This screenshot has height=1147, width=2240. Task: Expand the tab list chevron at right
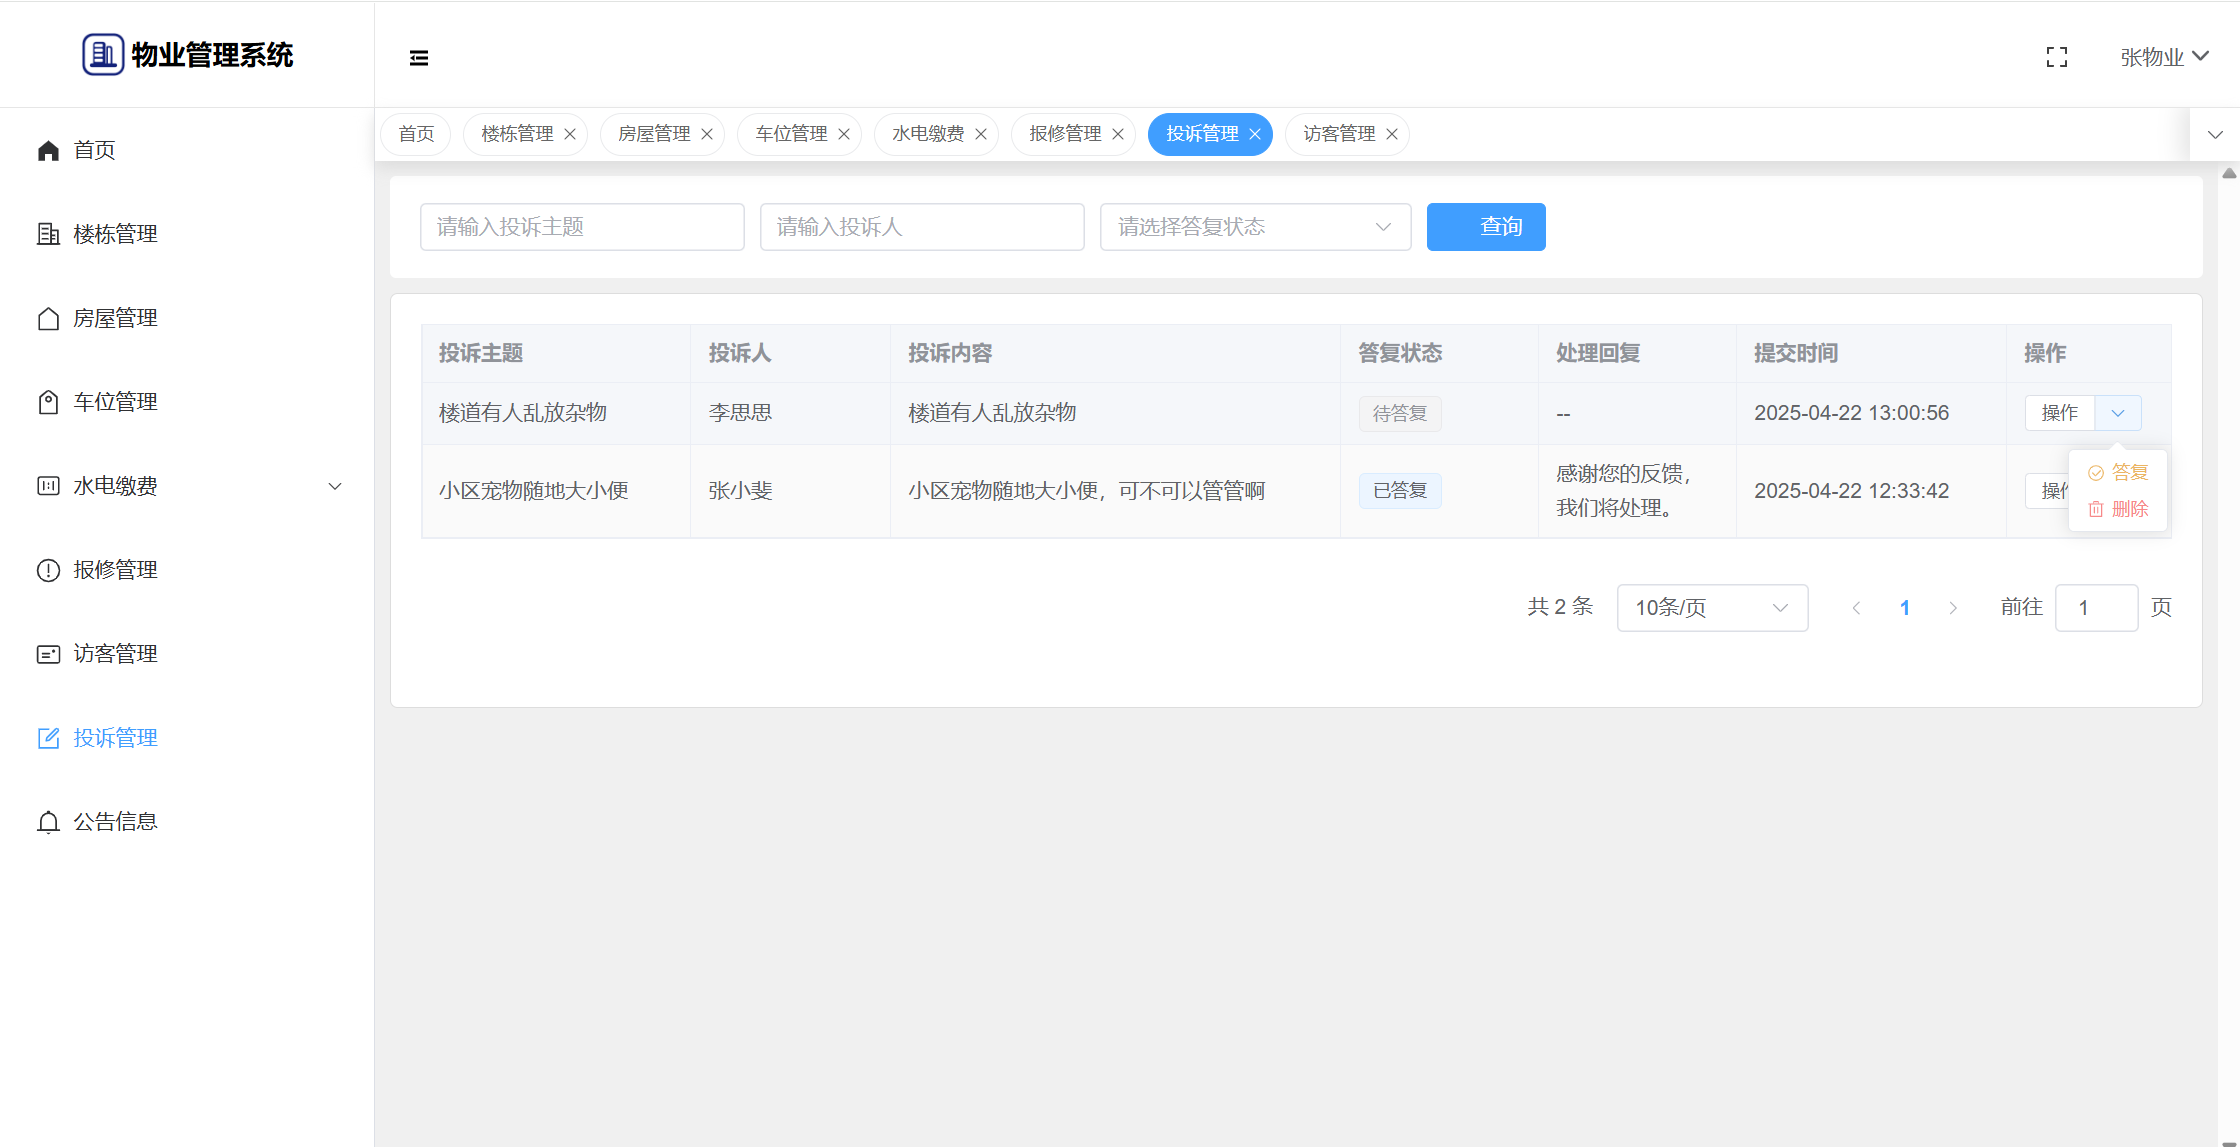point(2215,134)
